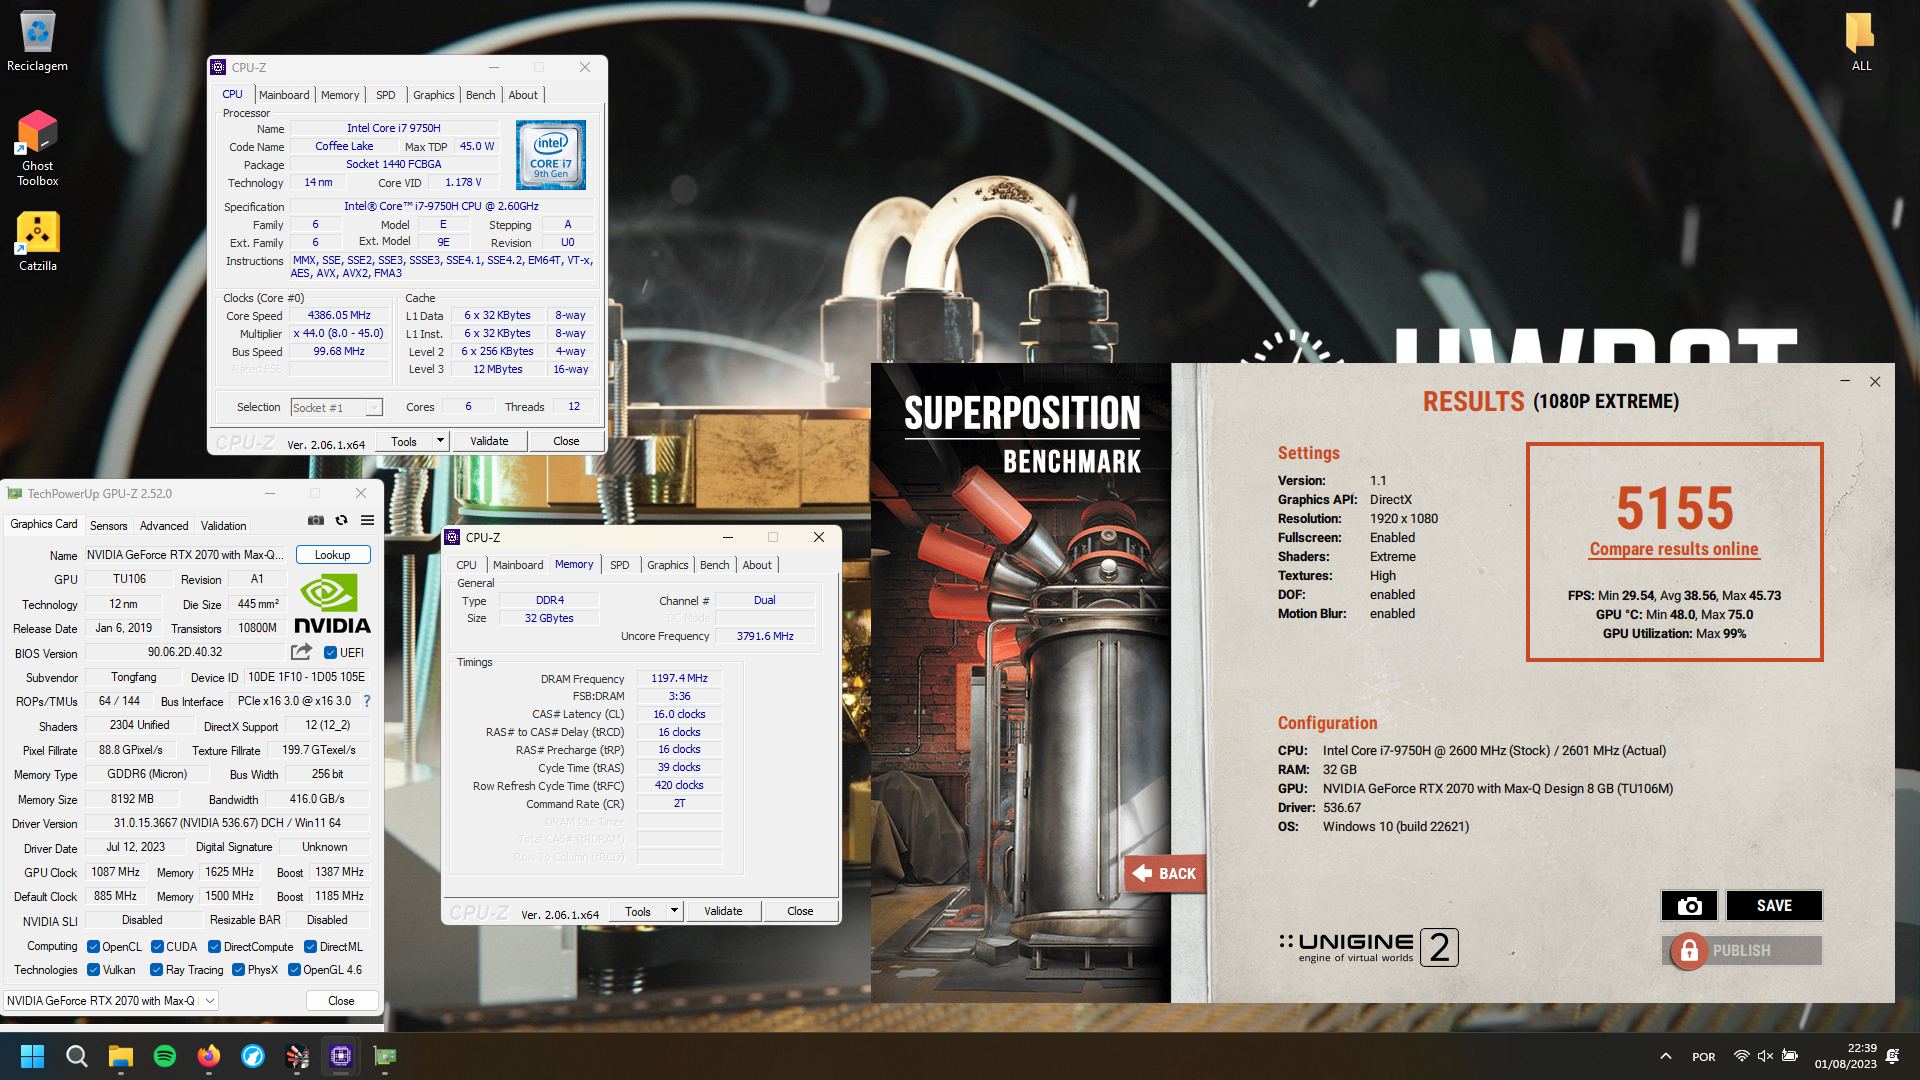Click the taskbar clock and date

pyautogui.click(x=1846, y=1056)
